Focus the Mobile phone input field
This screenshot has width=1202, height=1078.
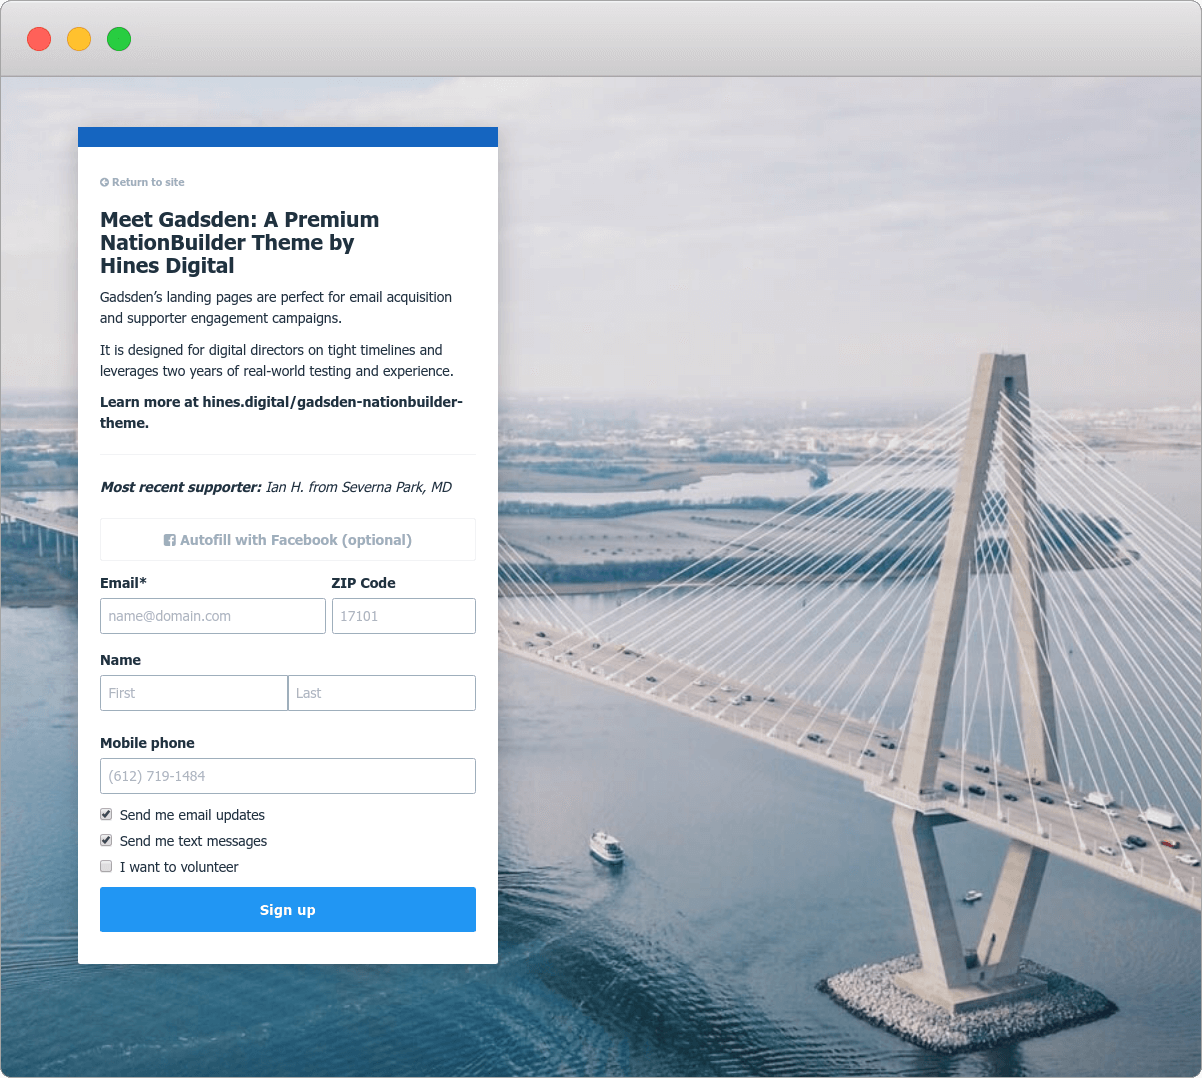[287, 776]
